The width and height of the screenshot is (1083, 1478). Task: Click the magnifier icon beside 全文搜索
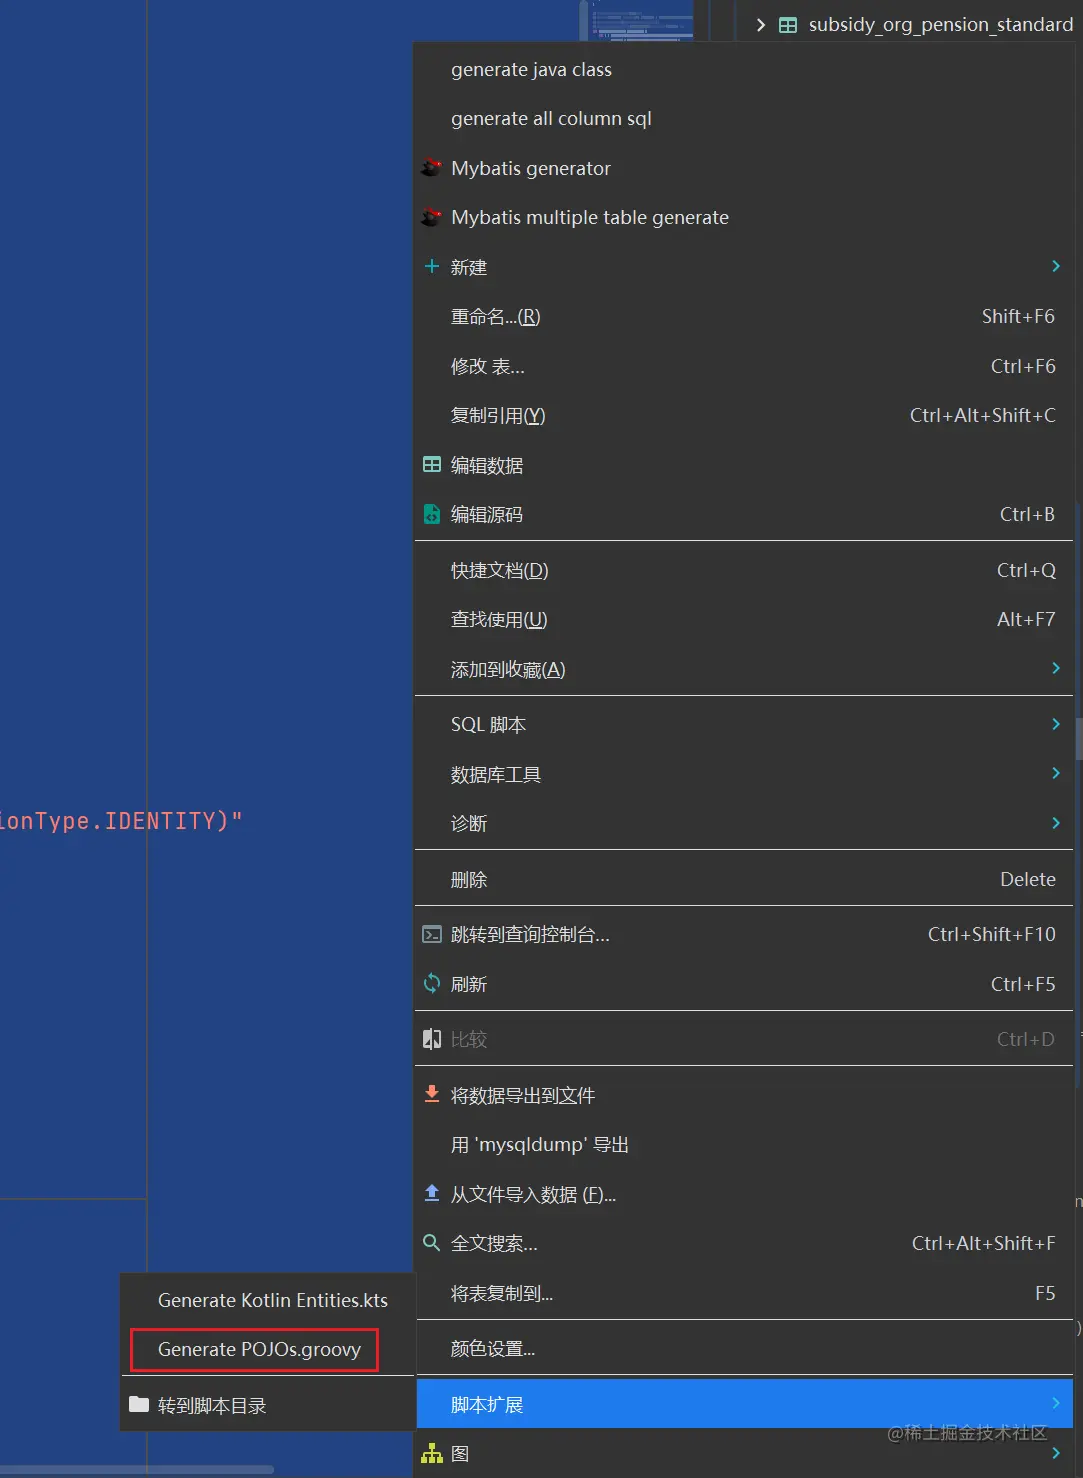click(x=432, y=1243)
